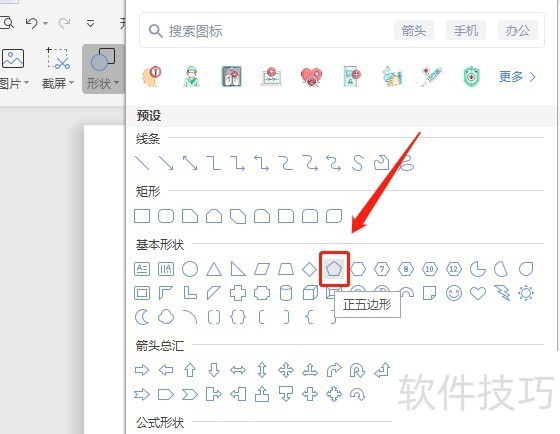Choose the lightning bolt shape

point(502,293)
